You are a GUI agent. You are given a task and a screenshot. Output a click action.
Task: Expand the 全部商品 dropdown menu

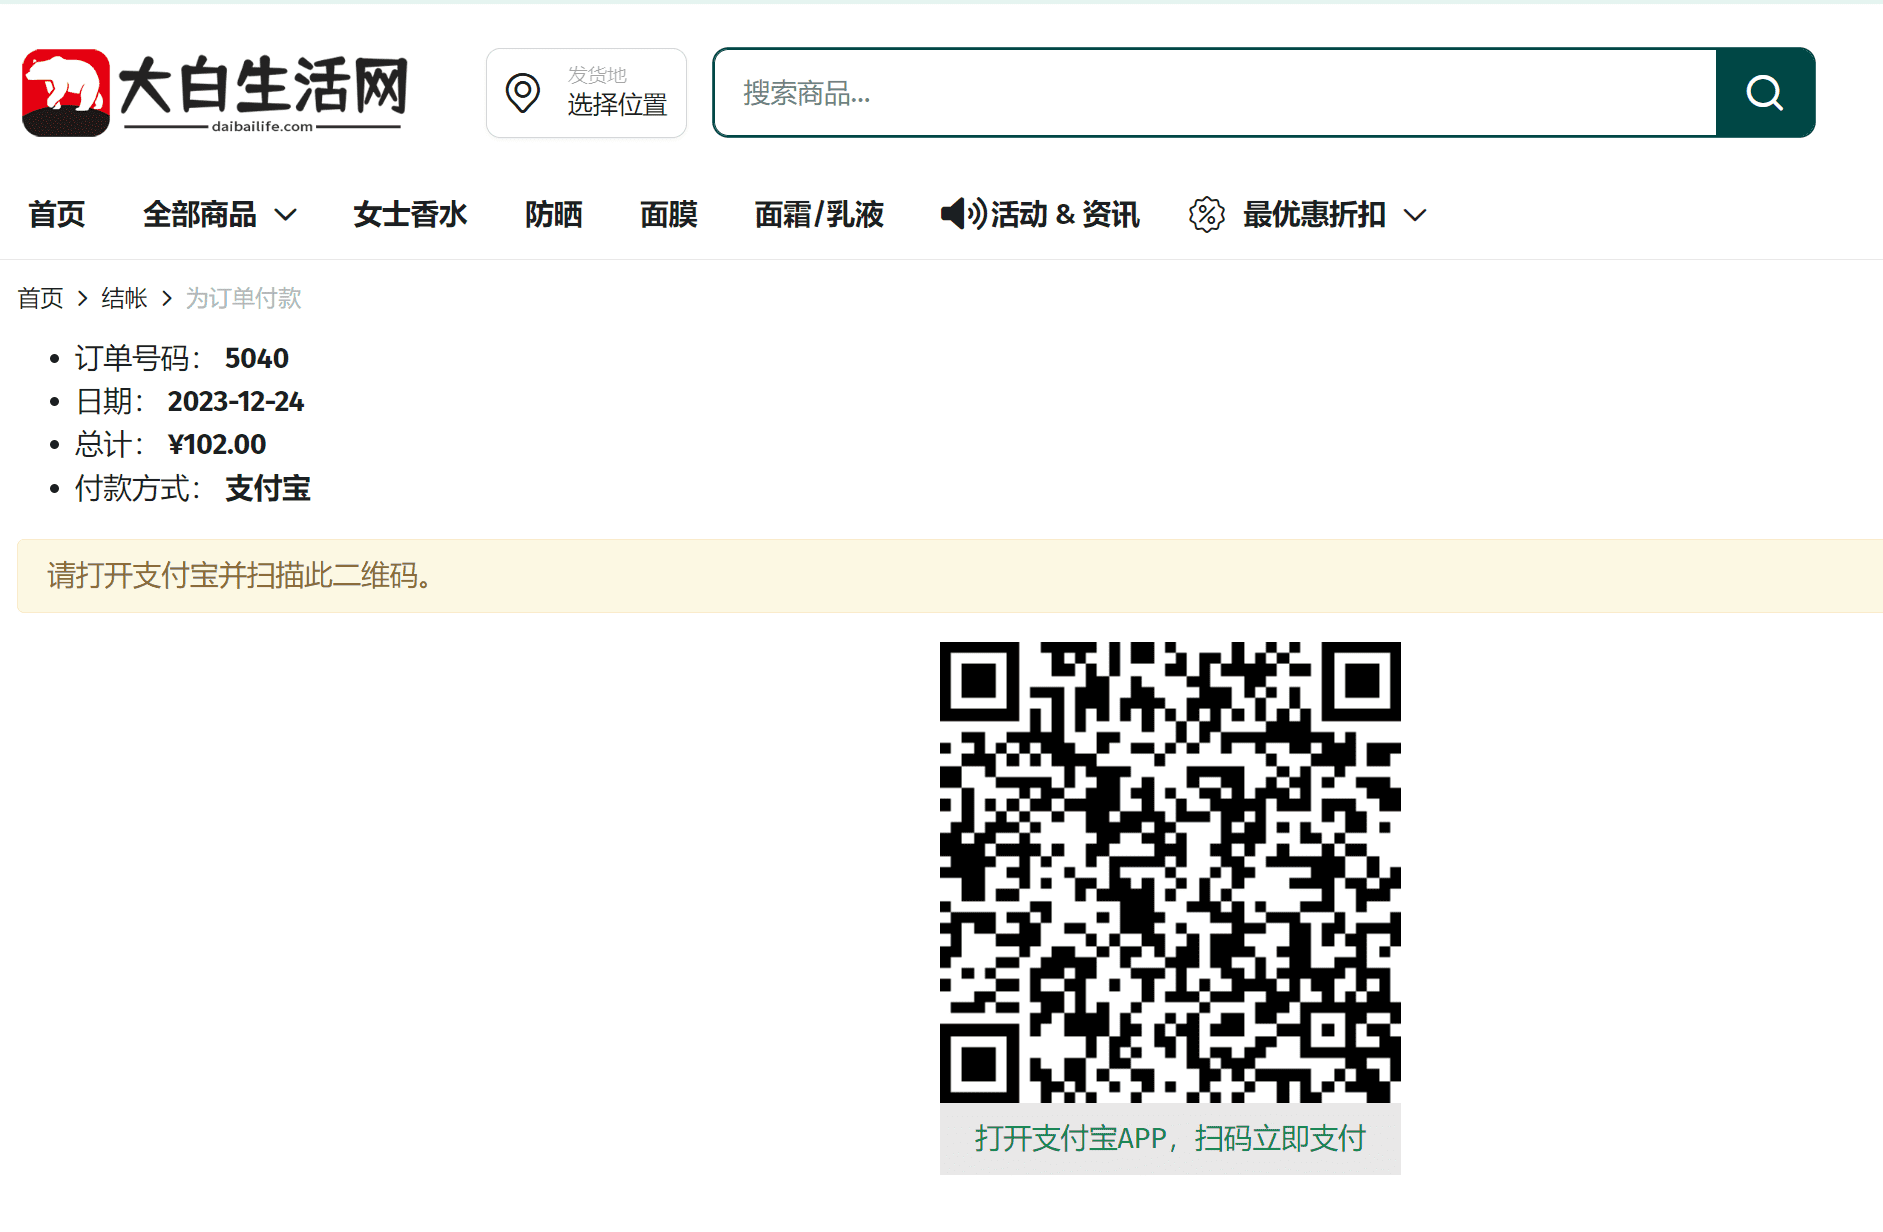point(201,214)
